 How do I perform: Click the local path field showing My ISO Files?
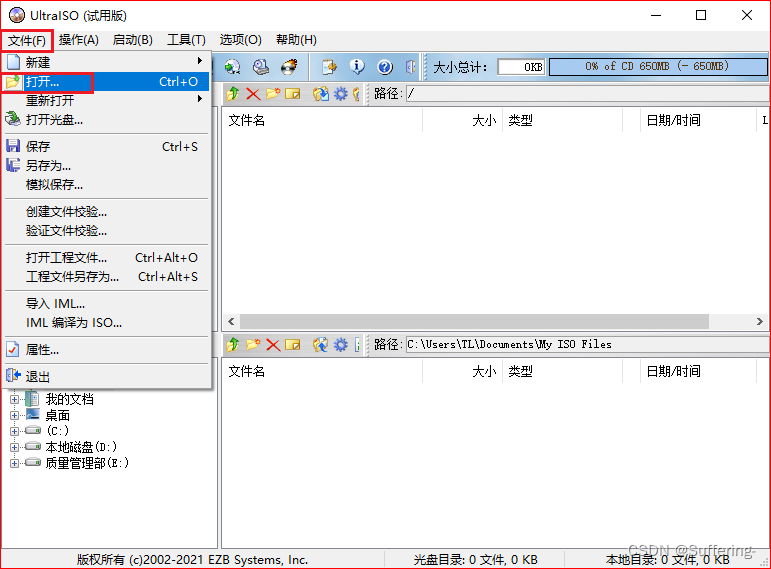point(587,345)
